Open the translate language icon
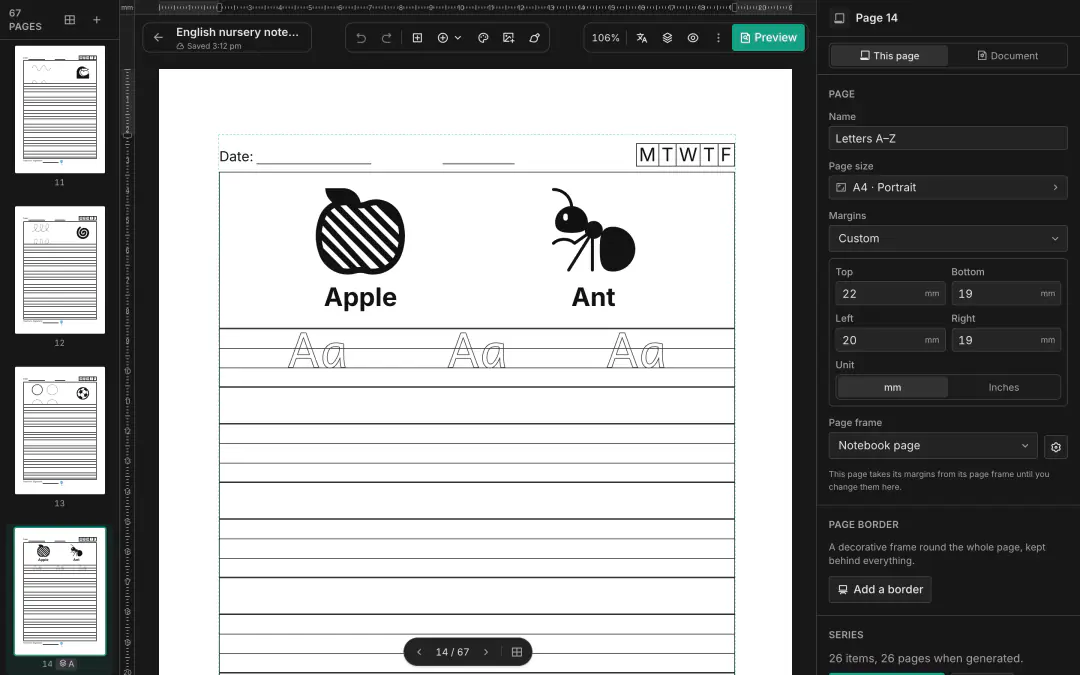The height and width of the screenshot is (675, 1080). pyautogui.click(x=642, y=38)
